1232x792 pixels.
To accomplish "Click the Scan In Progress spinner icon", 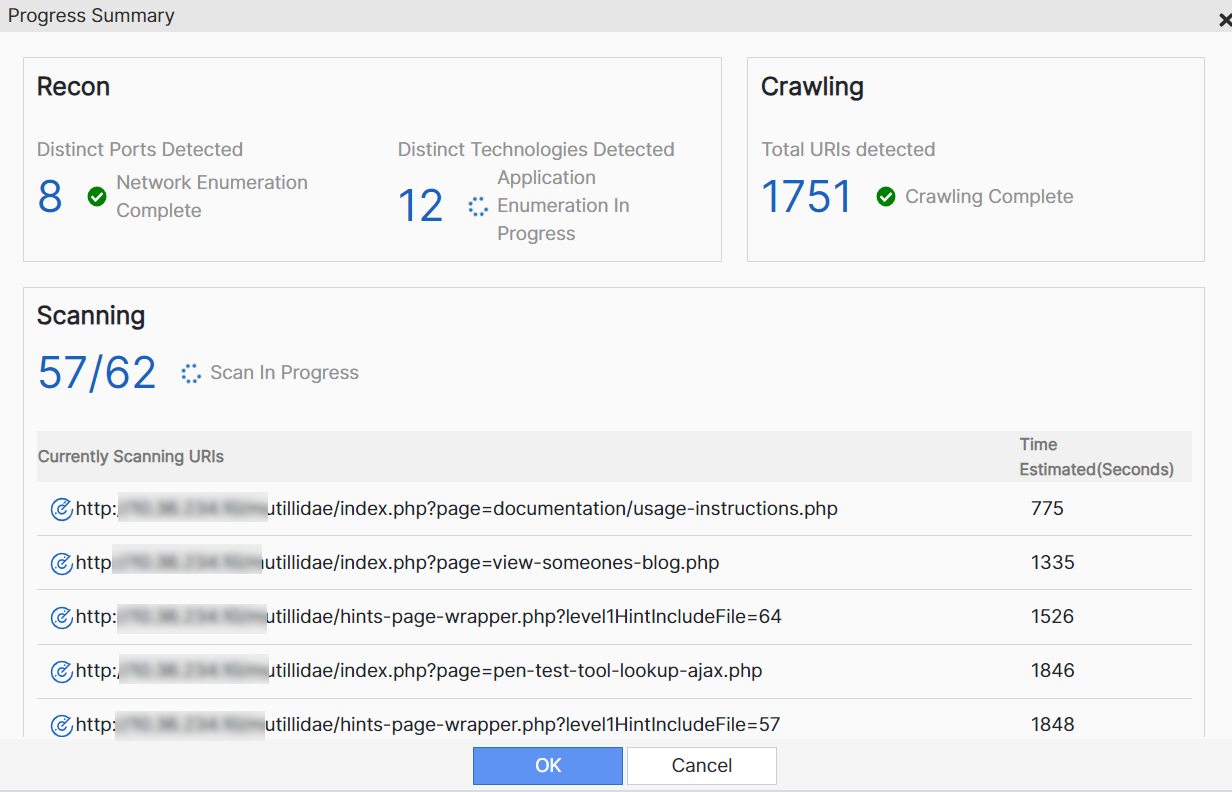I will tap(191, 373).
